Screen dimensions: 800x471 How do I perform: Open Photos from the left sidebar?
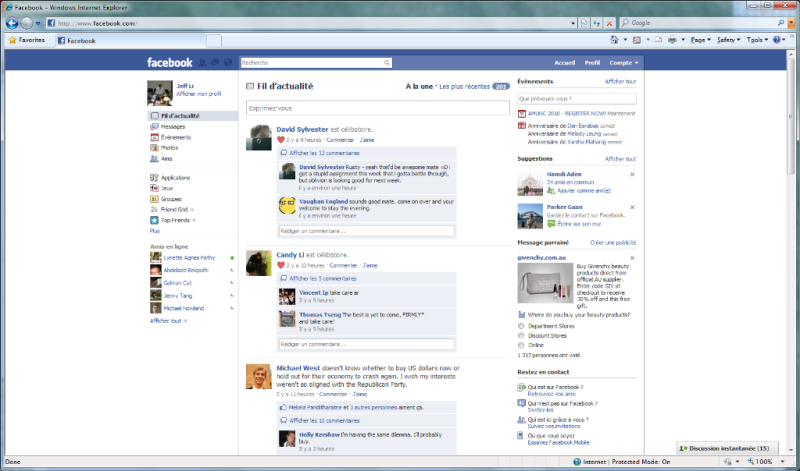click(170, 147)
